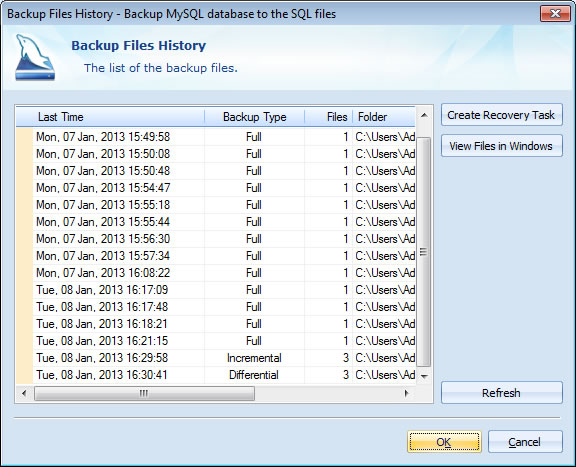Screen dimensions: 576x467
Task: Click Files count 1 in 15:57:34 row
Action: point(328,256)
